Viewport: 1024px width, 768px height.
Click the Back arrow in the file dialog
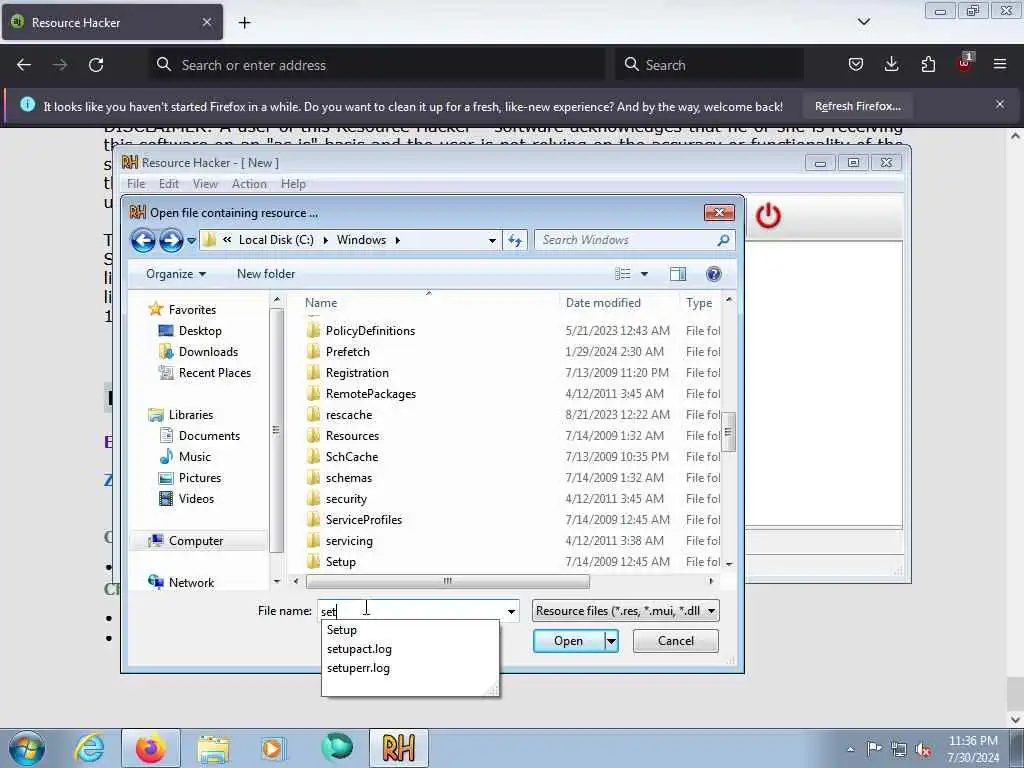tap(143, 240)
